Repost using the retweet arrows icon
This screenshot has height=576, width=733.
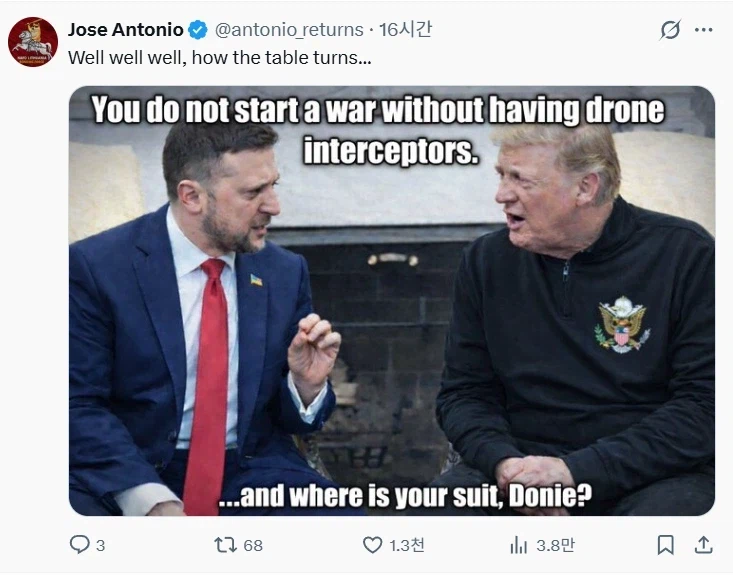click(225, 545)
